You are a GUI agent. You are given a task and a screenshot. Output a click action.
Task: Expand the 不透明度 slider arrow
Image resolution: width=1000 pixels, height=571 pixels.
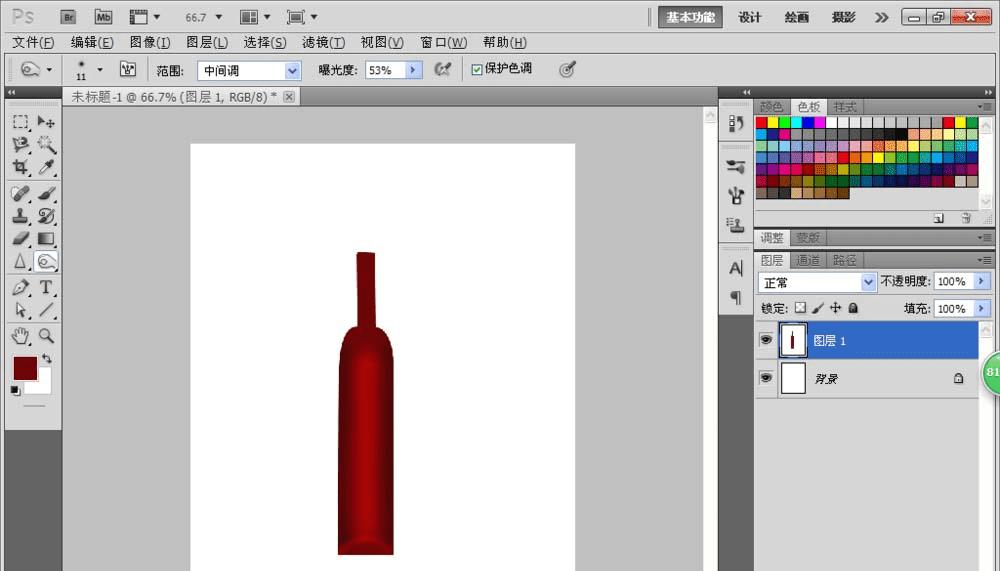click(x=981, y=282)
